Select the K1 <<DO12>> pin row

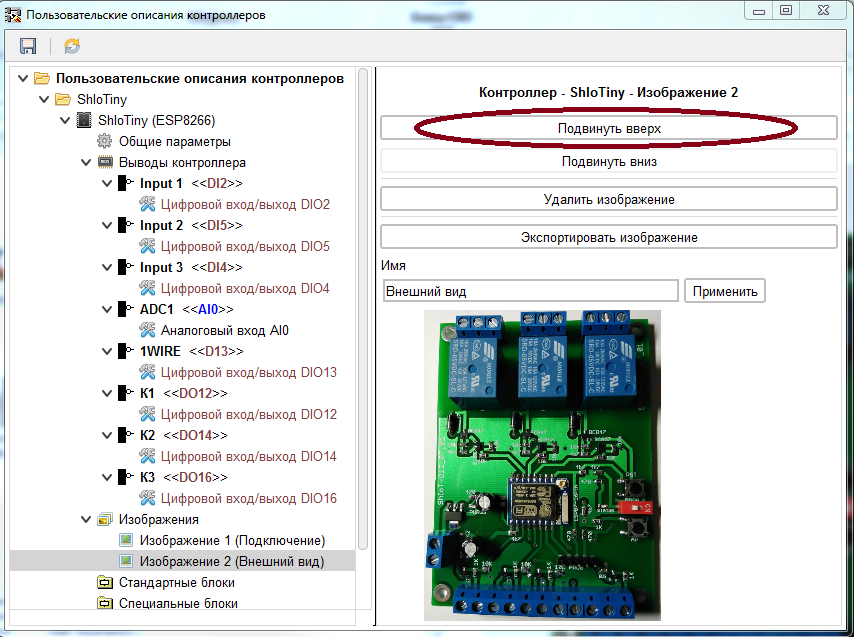184,393
